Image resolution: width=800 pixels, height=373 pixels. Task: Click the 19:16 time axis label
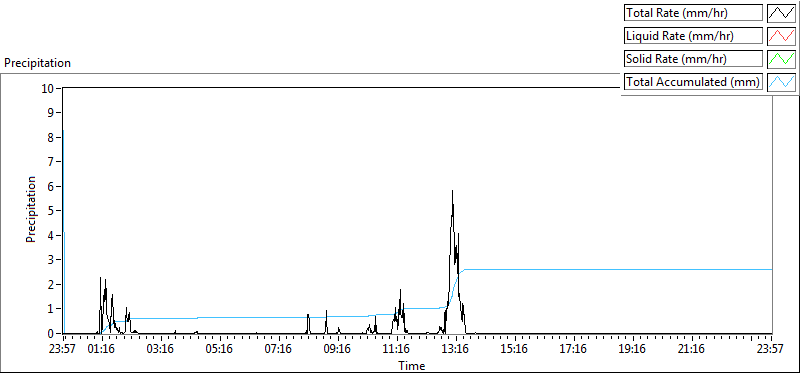click(x=633, y=350)
